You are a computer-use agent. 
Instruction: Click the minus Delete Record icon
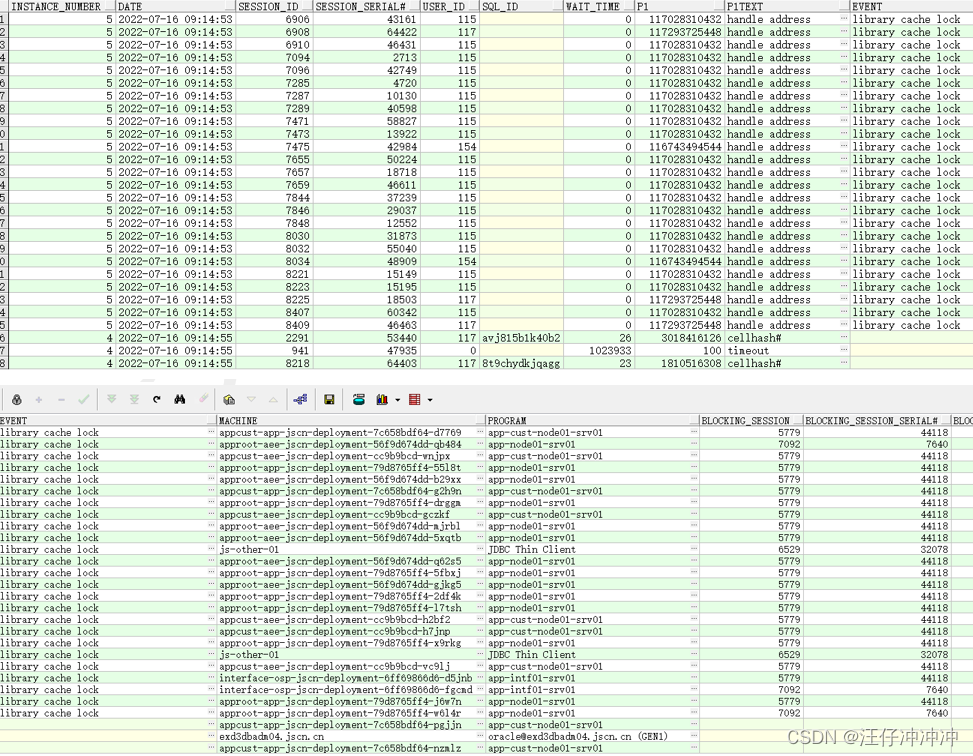coord(61,399)
